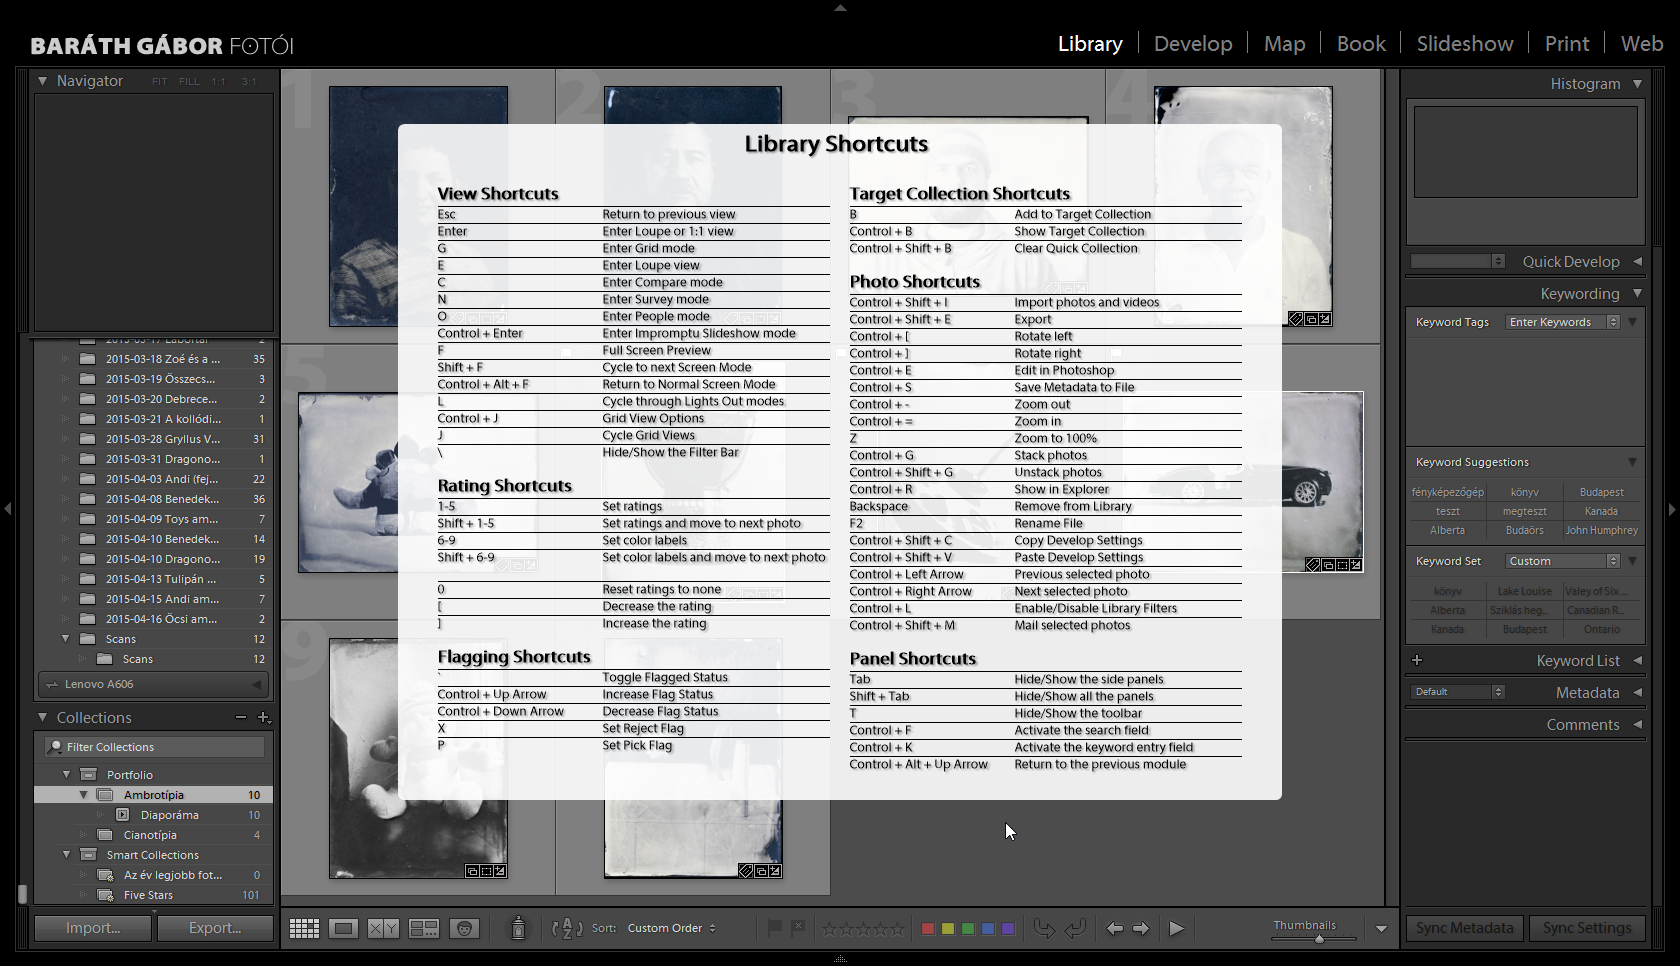The width and height of the screenshot is (1680, 966).
Task: Collapse the Navigator panel
Action: click(x=42, y=81)
